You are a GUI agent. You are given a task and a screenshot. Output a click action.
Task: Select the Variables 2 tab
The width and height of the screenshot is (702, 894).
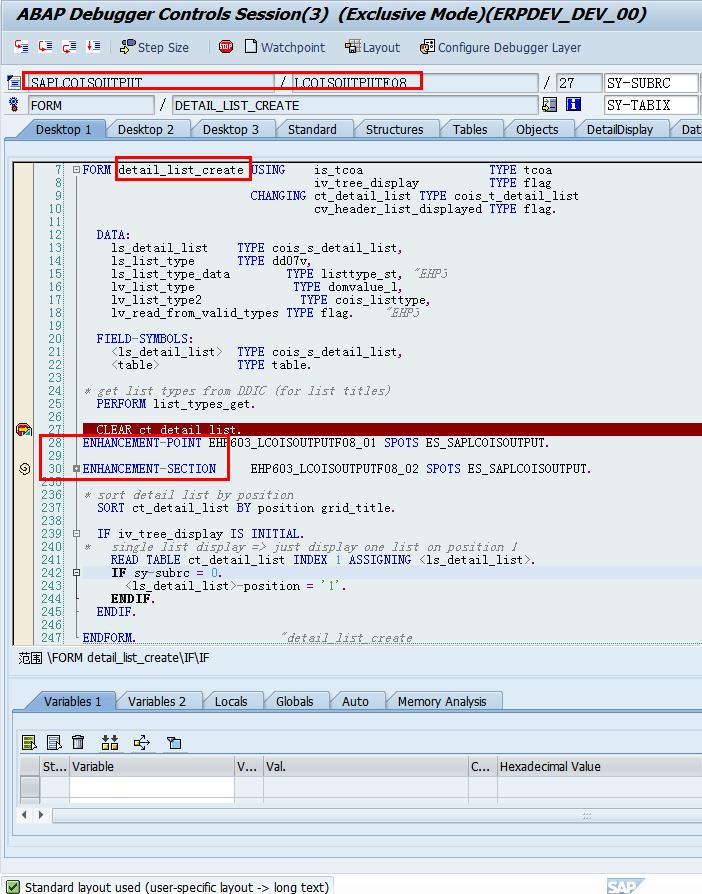coord(157,701)
